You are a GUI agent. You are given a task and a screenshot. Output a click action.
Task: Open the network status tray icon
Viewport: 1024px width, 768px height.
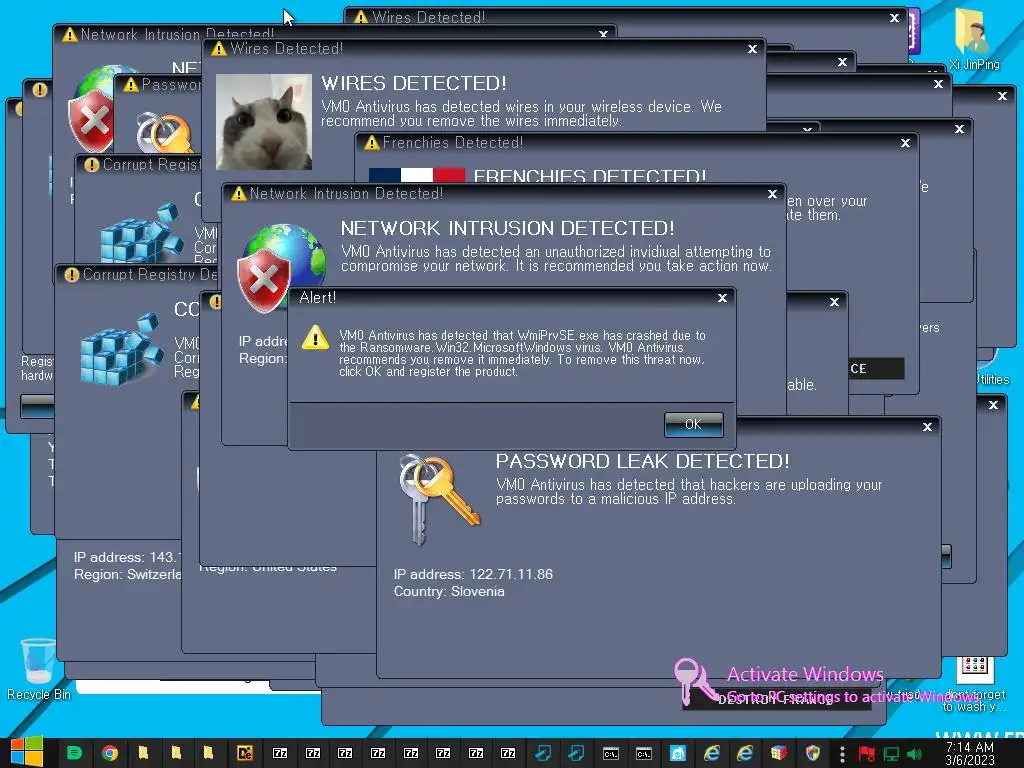[x=891, y=754]
